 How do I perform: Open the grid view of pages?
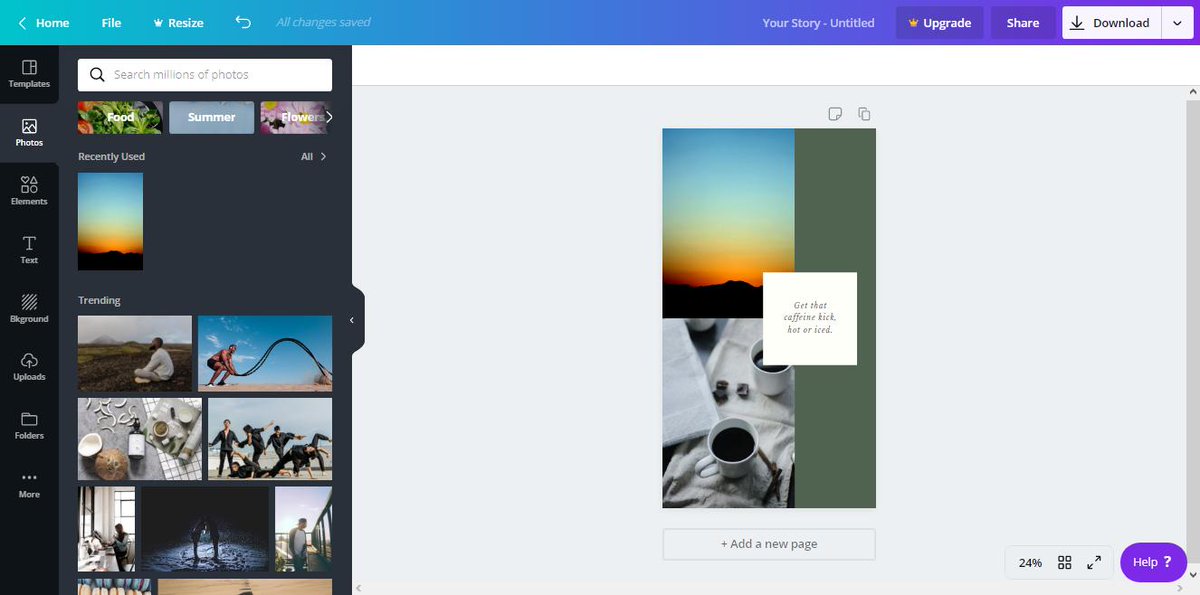click(1065, 563)
